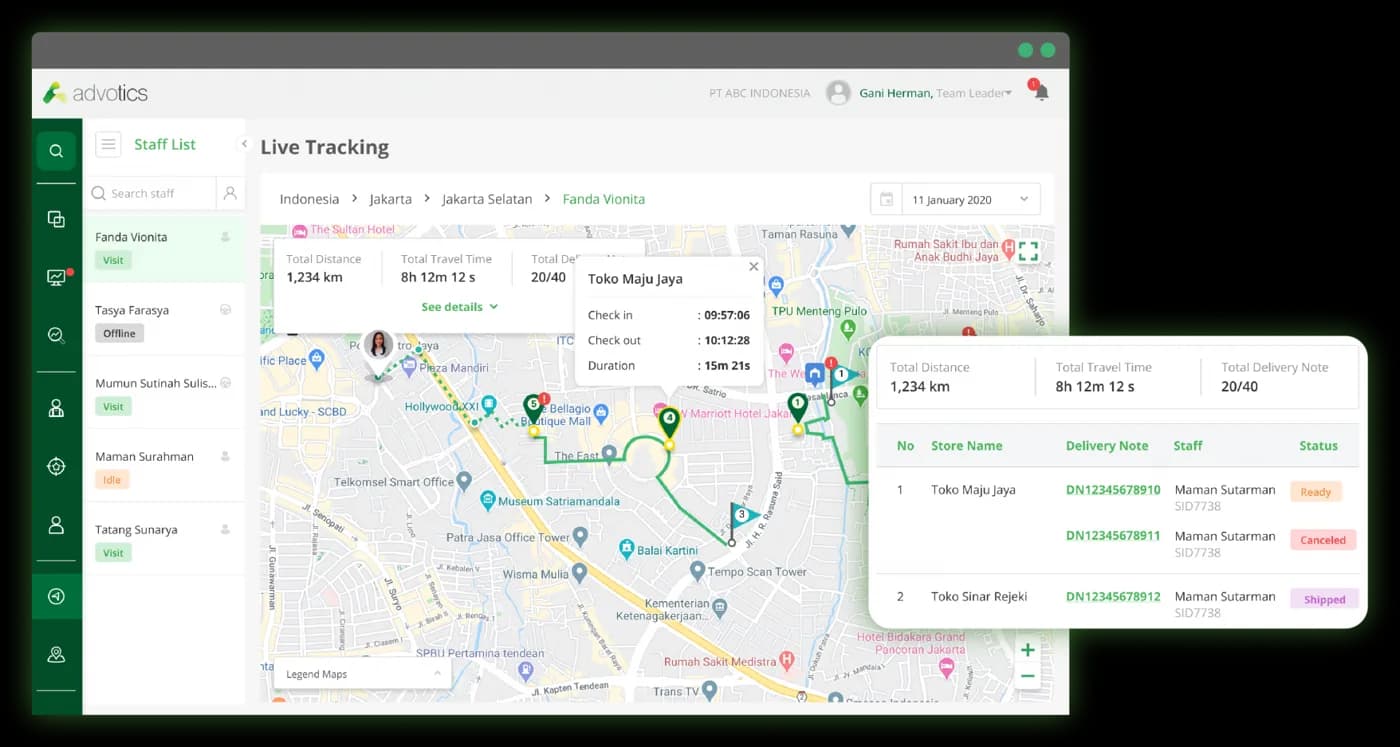Collapse the Staff List panel
Viewport: 1400px width, 747px height.
coord(243,144)
